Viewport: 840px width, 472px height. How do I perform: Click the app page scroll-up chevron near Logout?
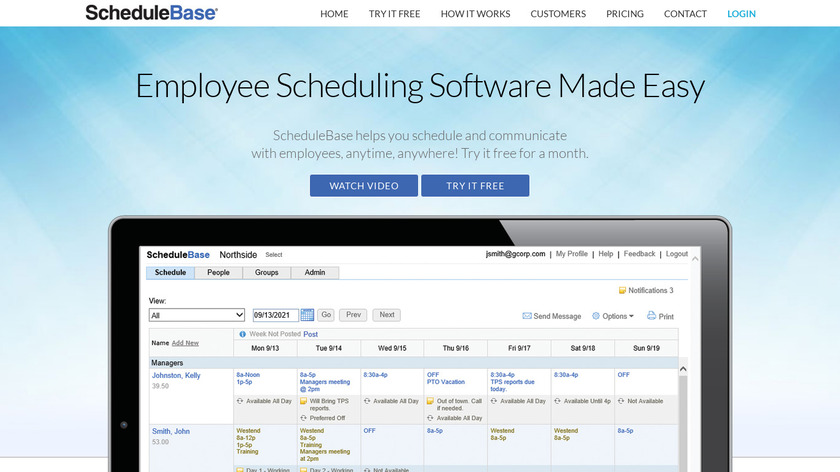click(x=695, y=259)
